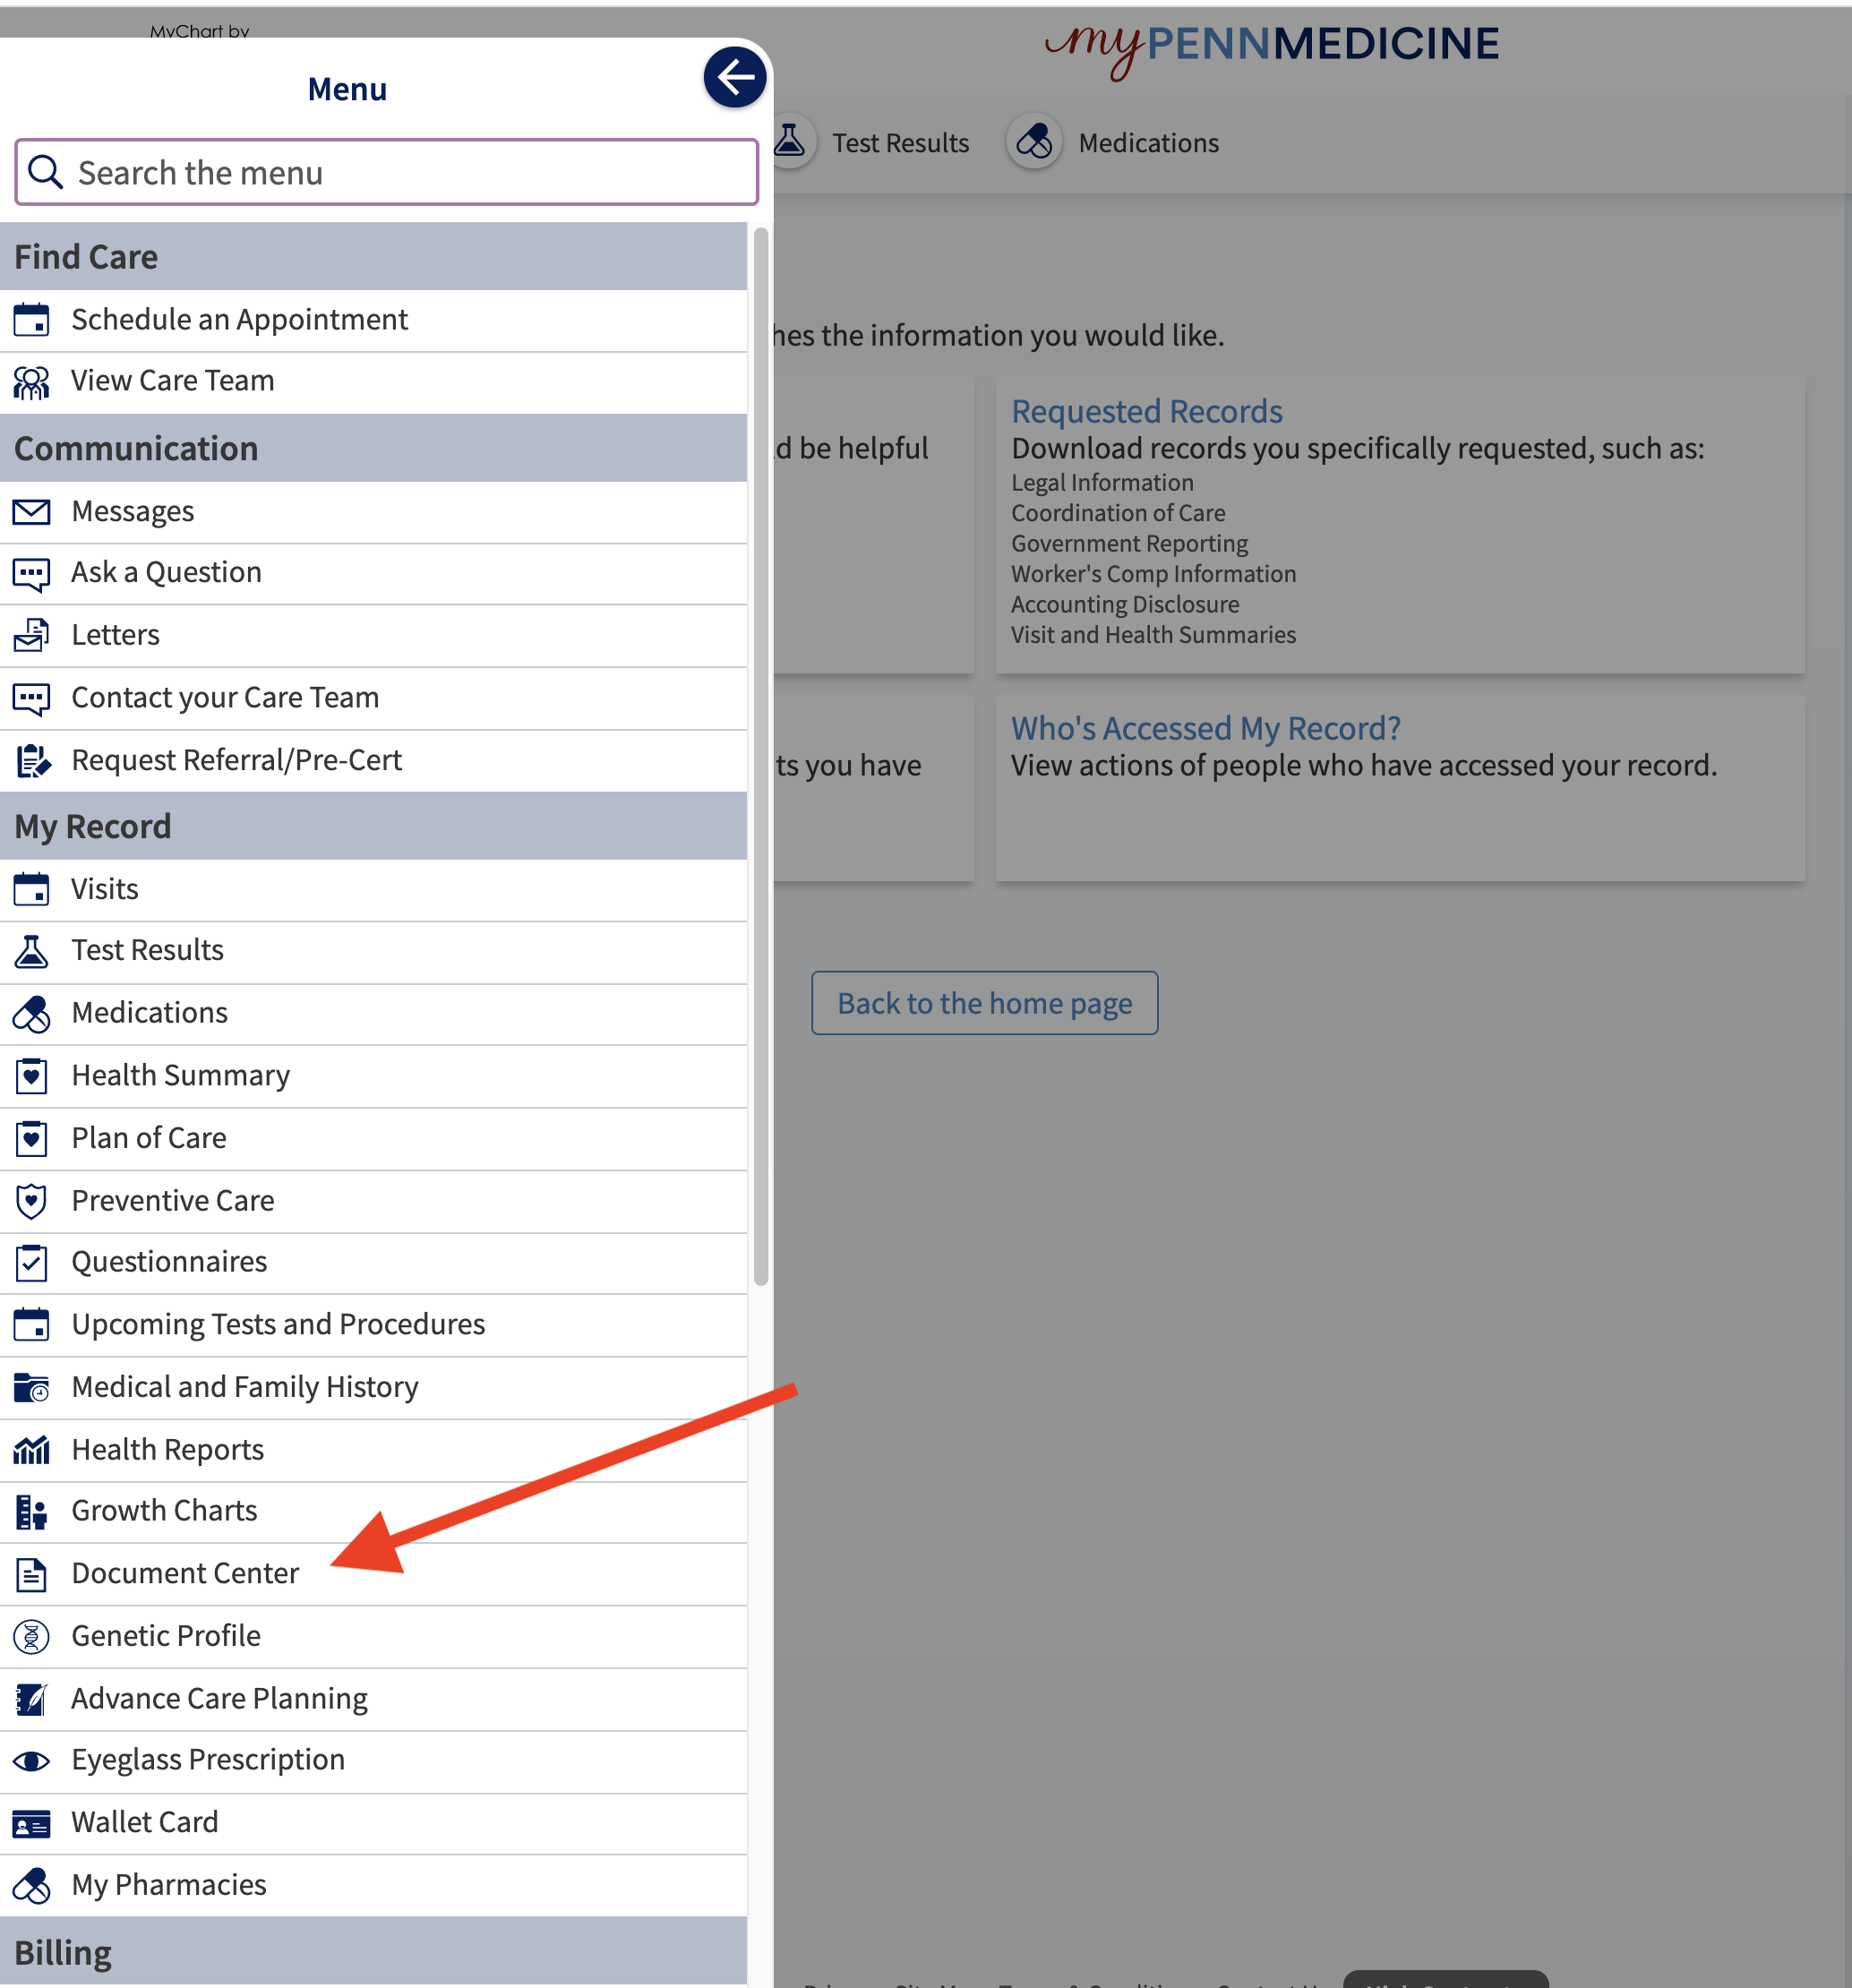Click the menu panel scrollbar
The width and height of the screenshot is (1852, 1988).
pos(760,756)
